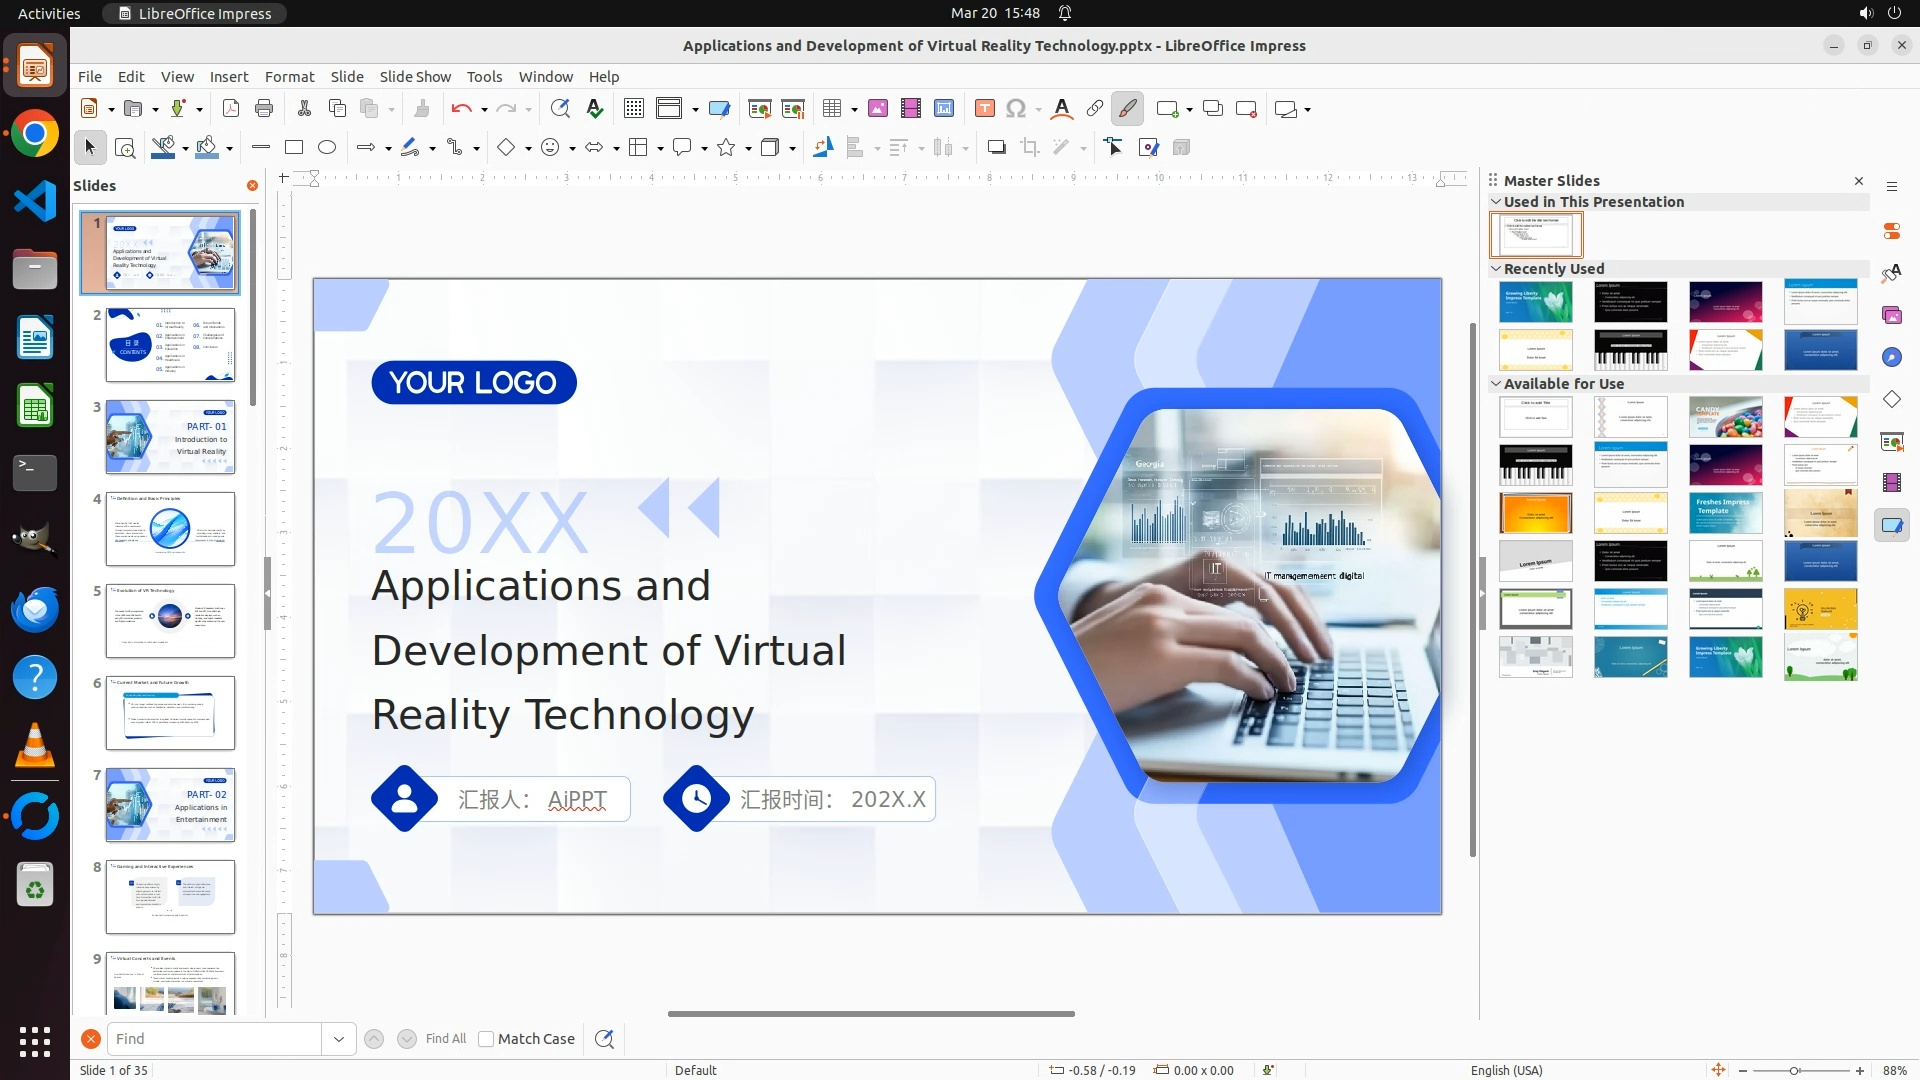1920x1080 pixels.
Task: Click the Insert Text Box icon
Action: click(x=984, y=109)
